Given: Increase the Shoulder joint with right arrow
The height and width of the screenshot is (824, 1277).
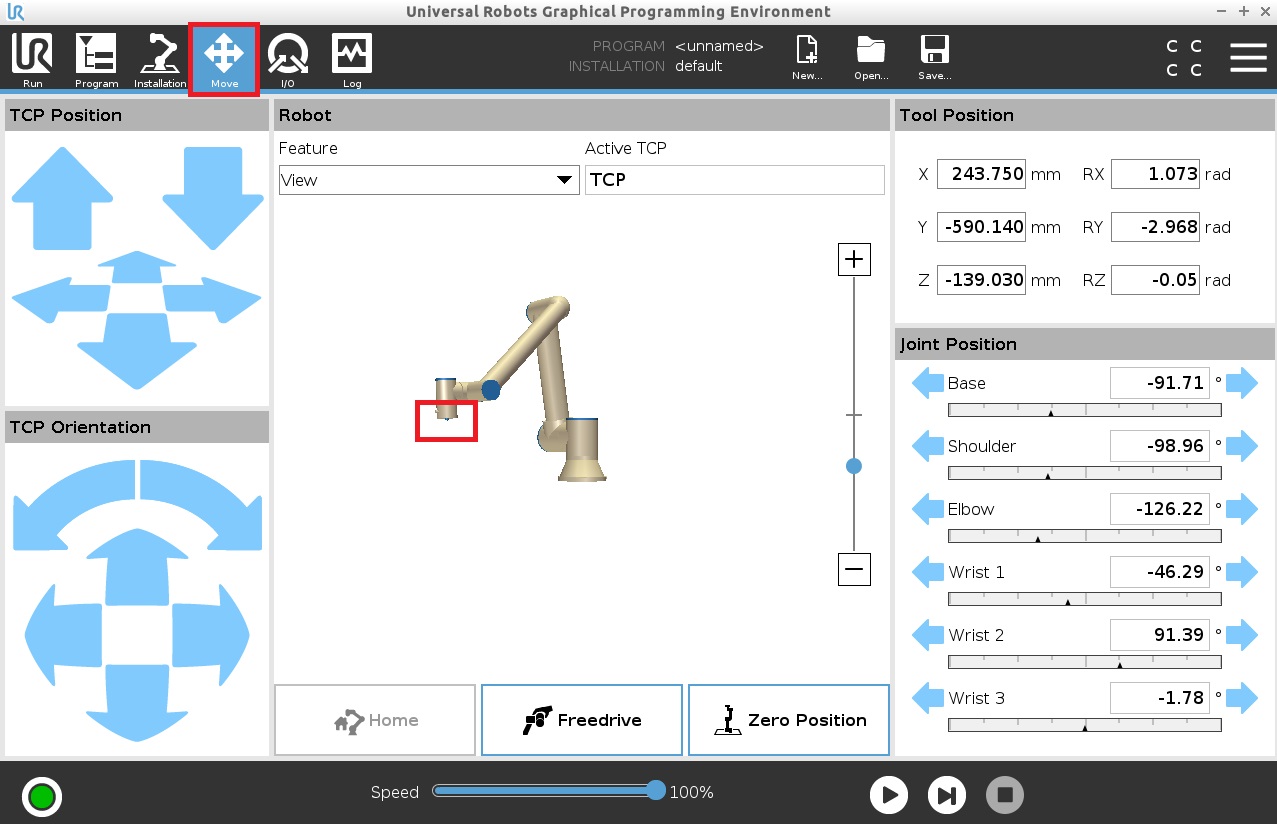Looking at the screenshot, I should click(1242, 446).
